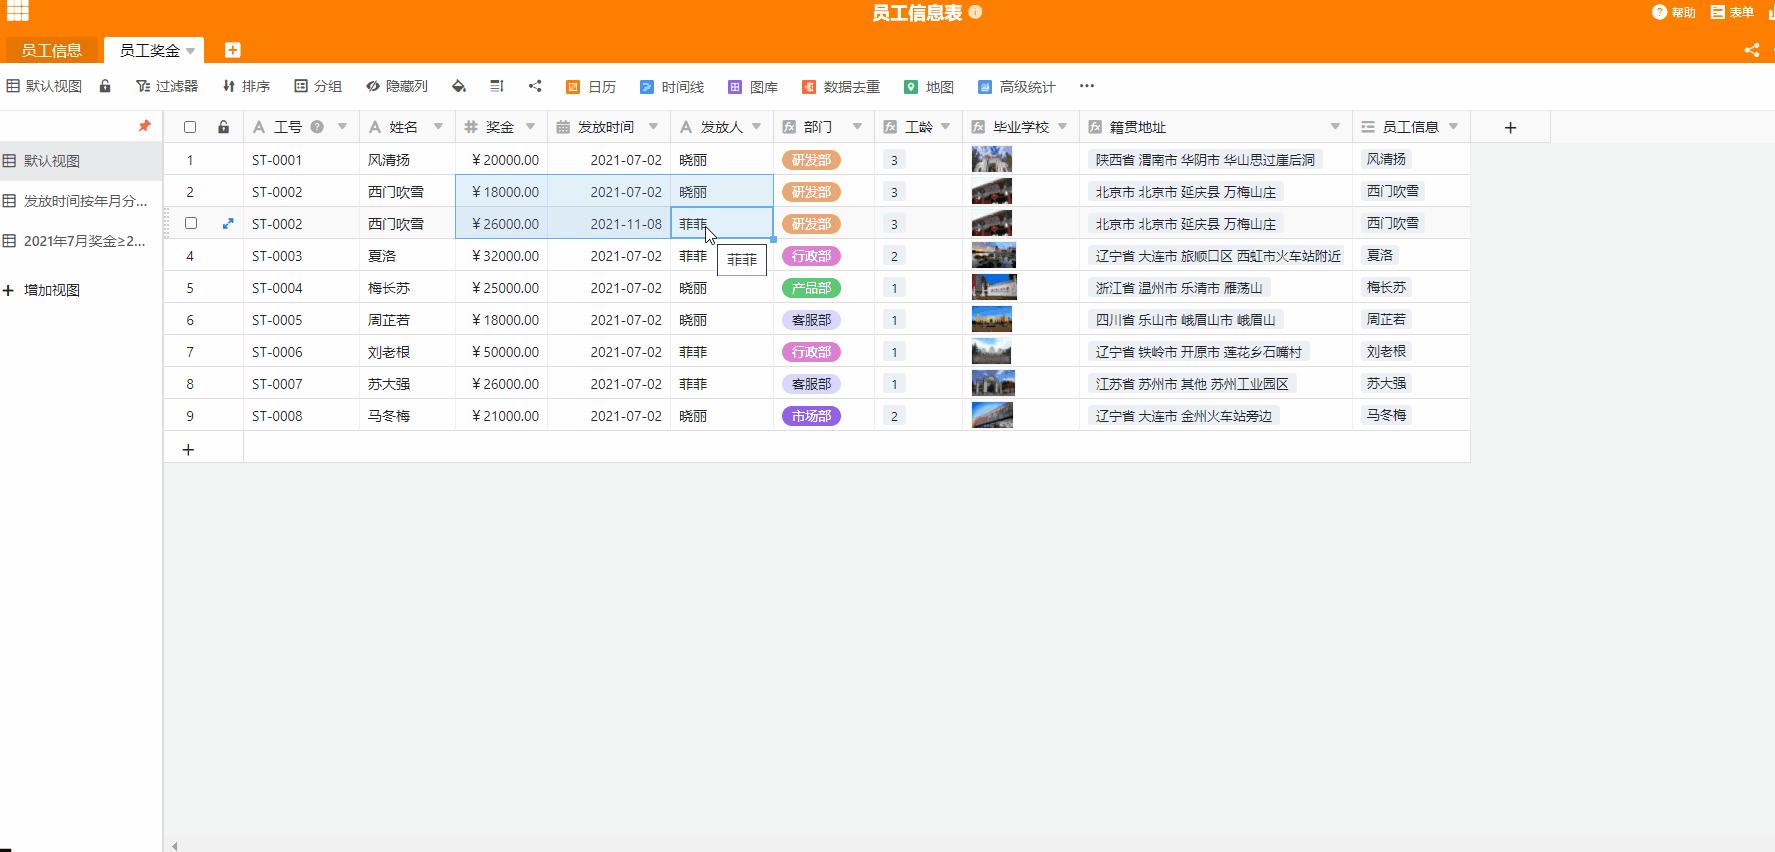This screenshot has height=852, width=1775.
Task: Open the 姓名 column dropdown arrow
Action: (x=438, y=127)
